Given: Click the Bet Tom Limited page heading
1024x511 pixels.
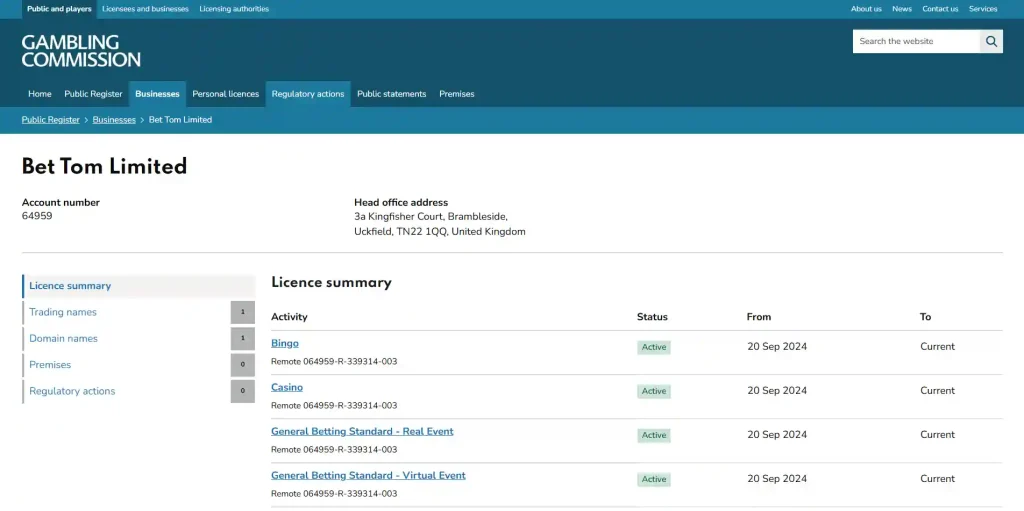Looking at the screenshot, I should 104,167.
